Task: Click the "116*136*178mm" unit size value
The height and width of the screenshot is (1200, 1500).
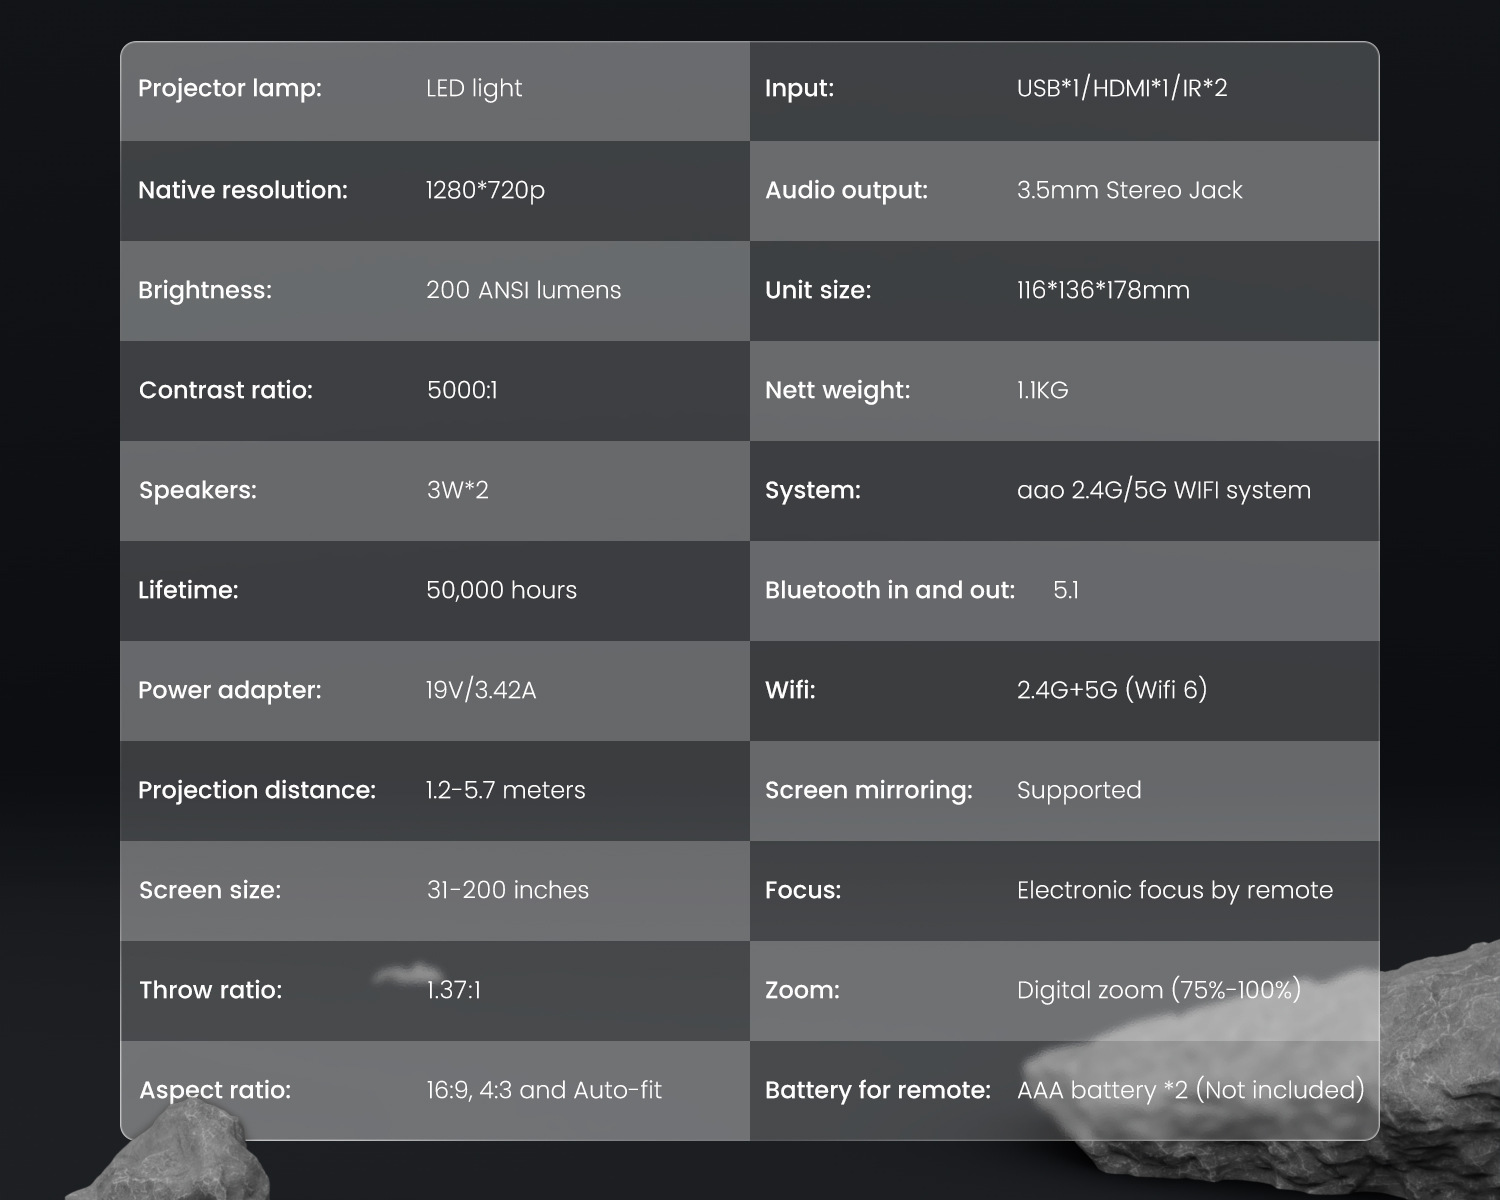Action: (1103, 290)
